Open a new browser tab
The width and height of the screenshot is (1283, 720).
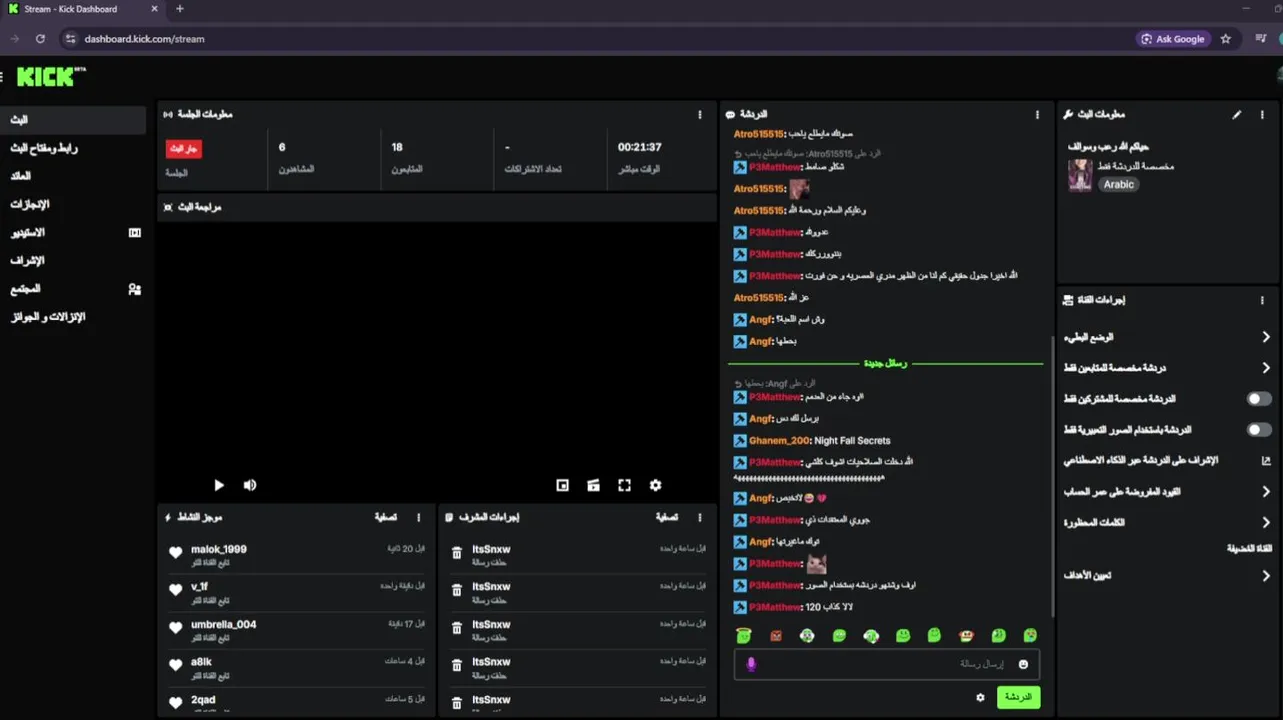(x=180, y=9)
